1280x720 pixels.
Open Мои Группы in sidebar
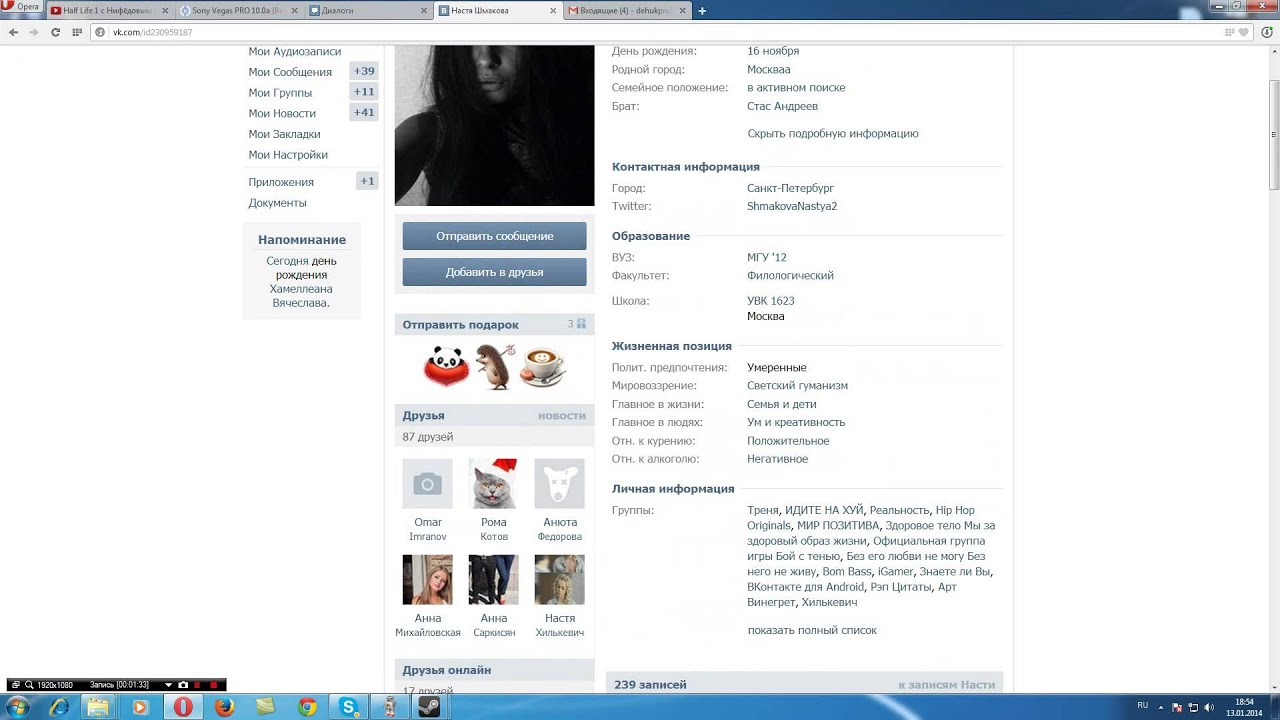[280, 93]
